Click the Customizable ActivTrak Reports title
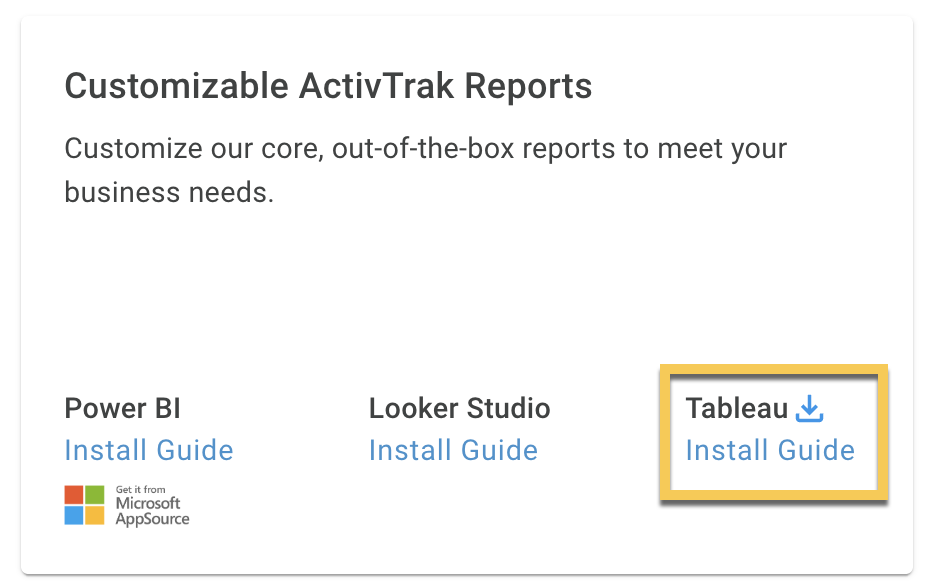 pyautogui.click(x=328, y=86)
